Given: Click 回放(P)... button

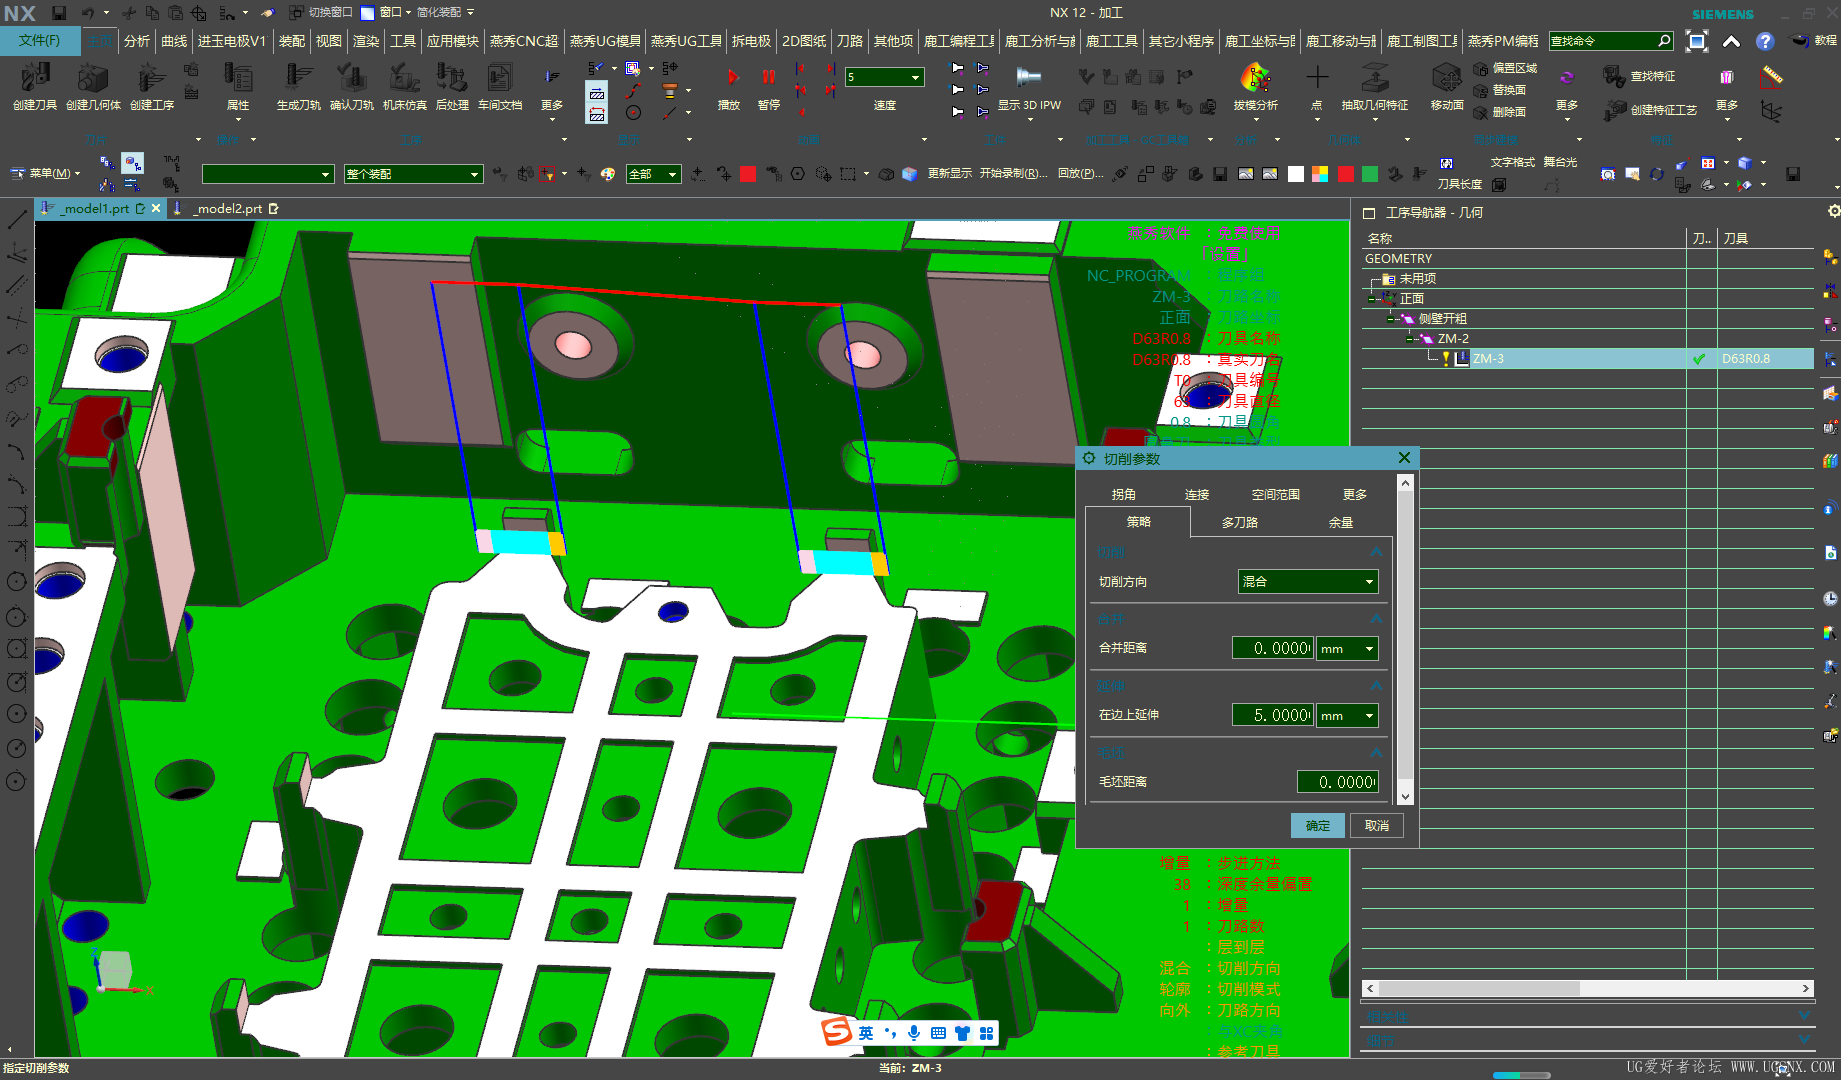Looking at the screenshot, I should coord(1080,174).
